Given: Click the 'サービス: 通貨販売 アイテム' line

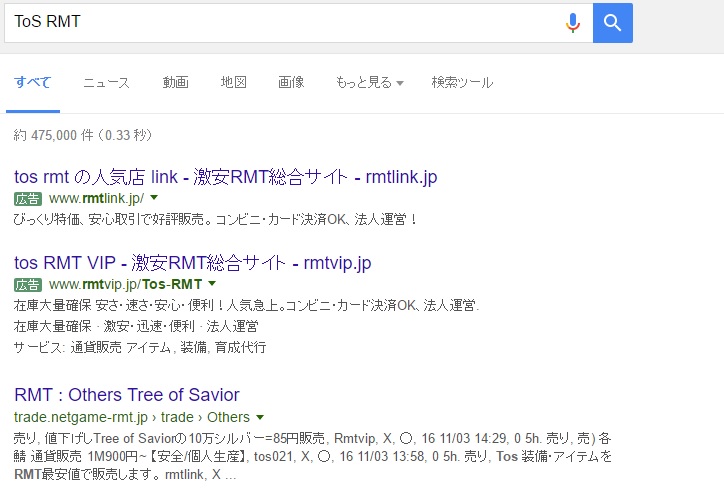Looking at the screenshot, I should 140,347.
